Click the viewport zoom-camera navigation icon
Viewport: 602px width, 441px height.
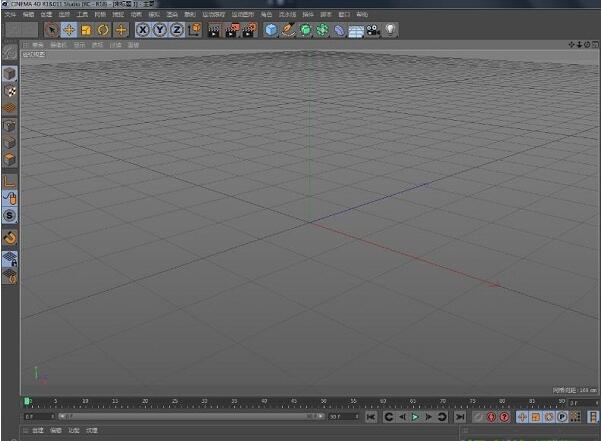pos(579,45)
